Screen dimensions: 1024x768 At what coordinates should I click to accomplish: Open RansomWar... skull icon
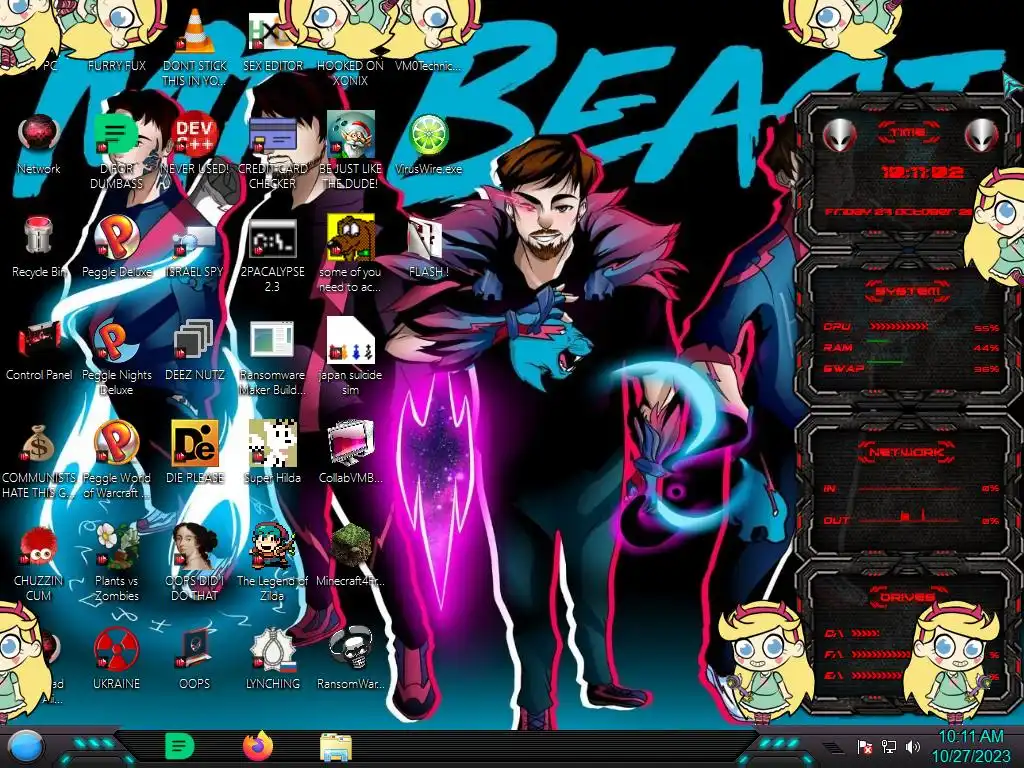click(350, 658)
